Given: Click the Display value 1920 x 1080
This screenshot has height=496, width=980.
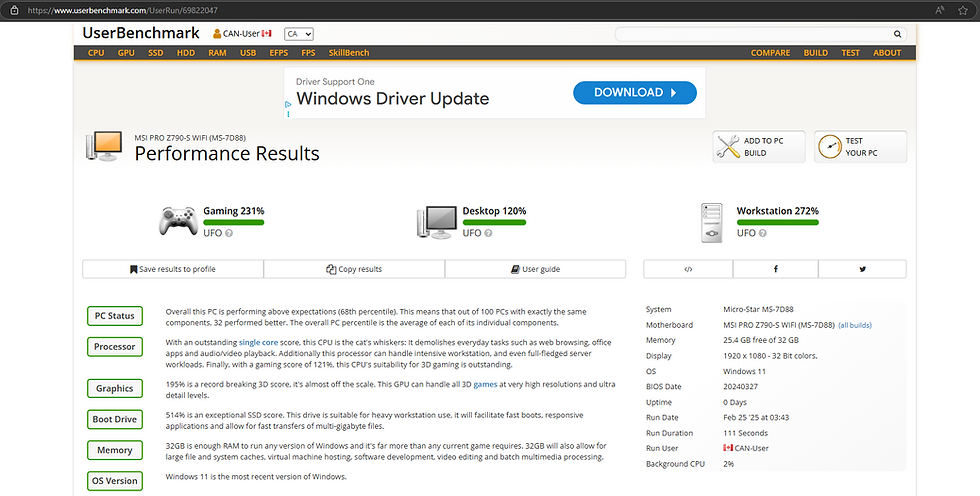Looking at the screenshot, I should tap(770, 356).
